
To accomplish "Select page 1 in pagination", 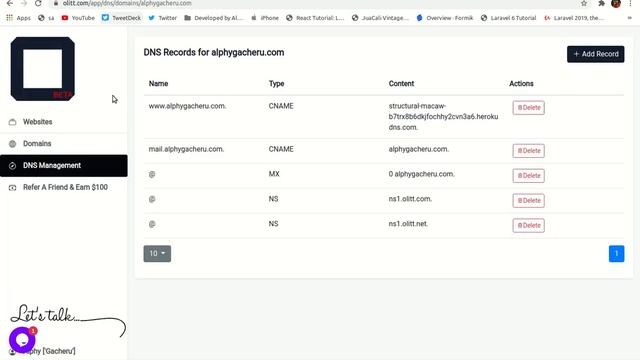I will pyautogui.click(x=616, y=253).
